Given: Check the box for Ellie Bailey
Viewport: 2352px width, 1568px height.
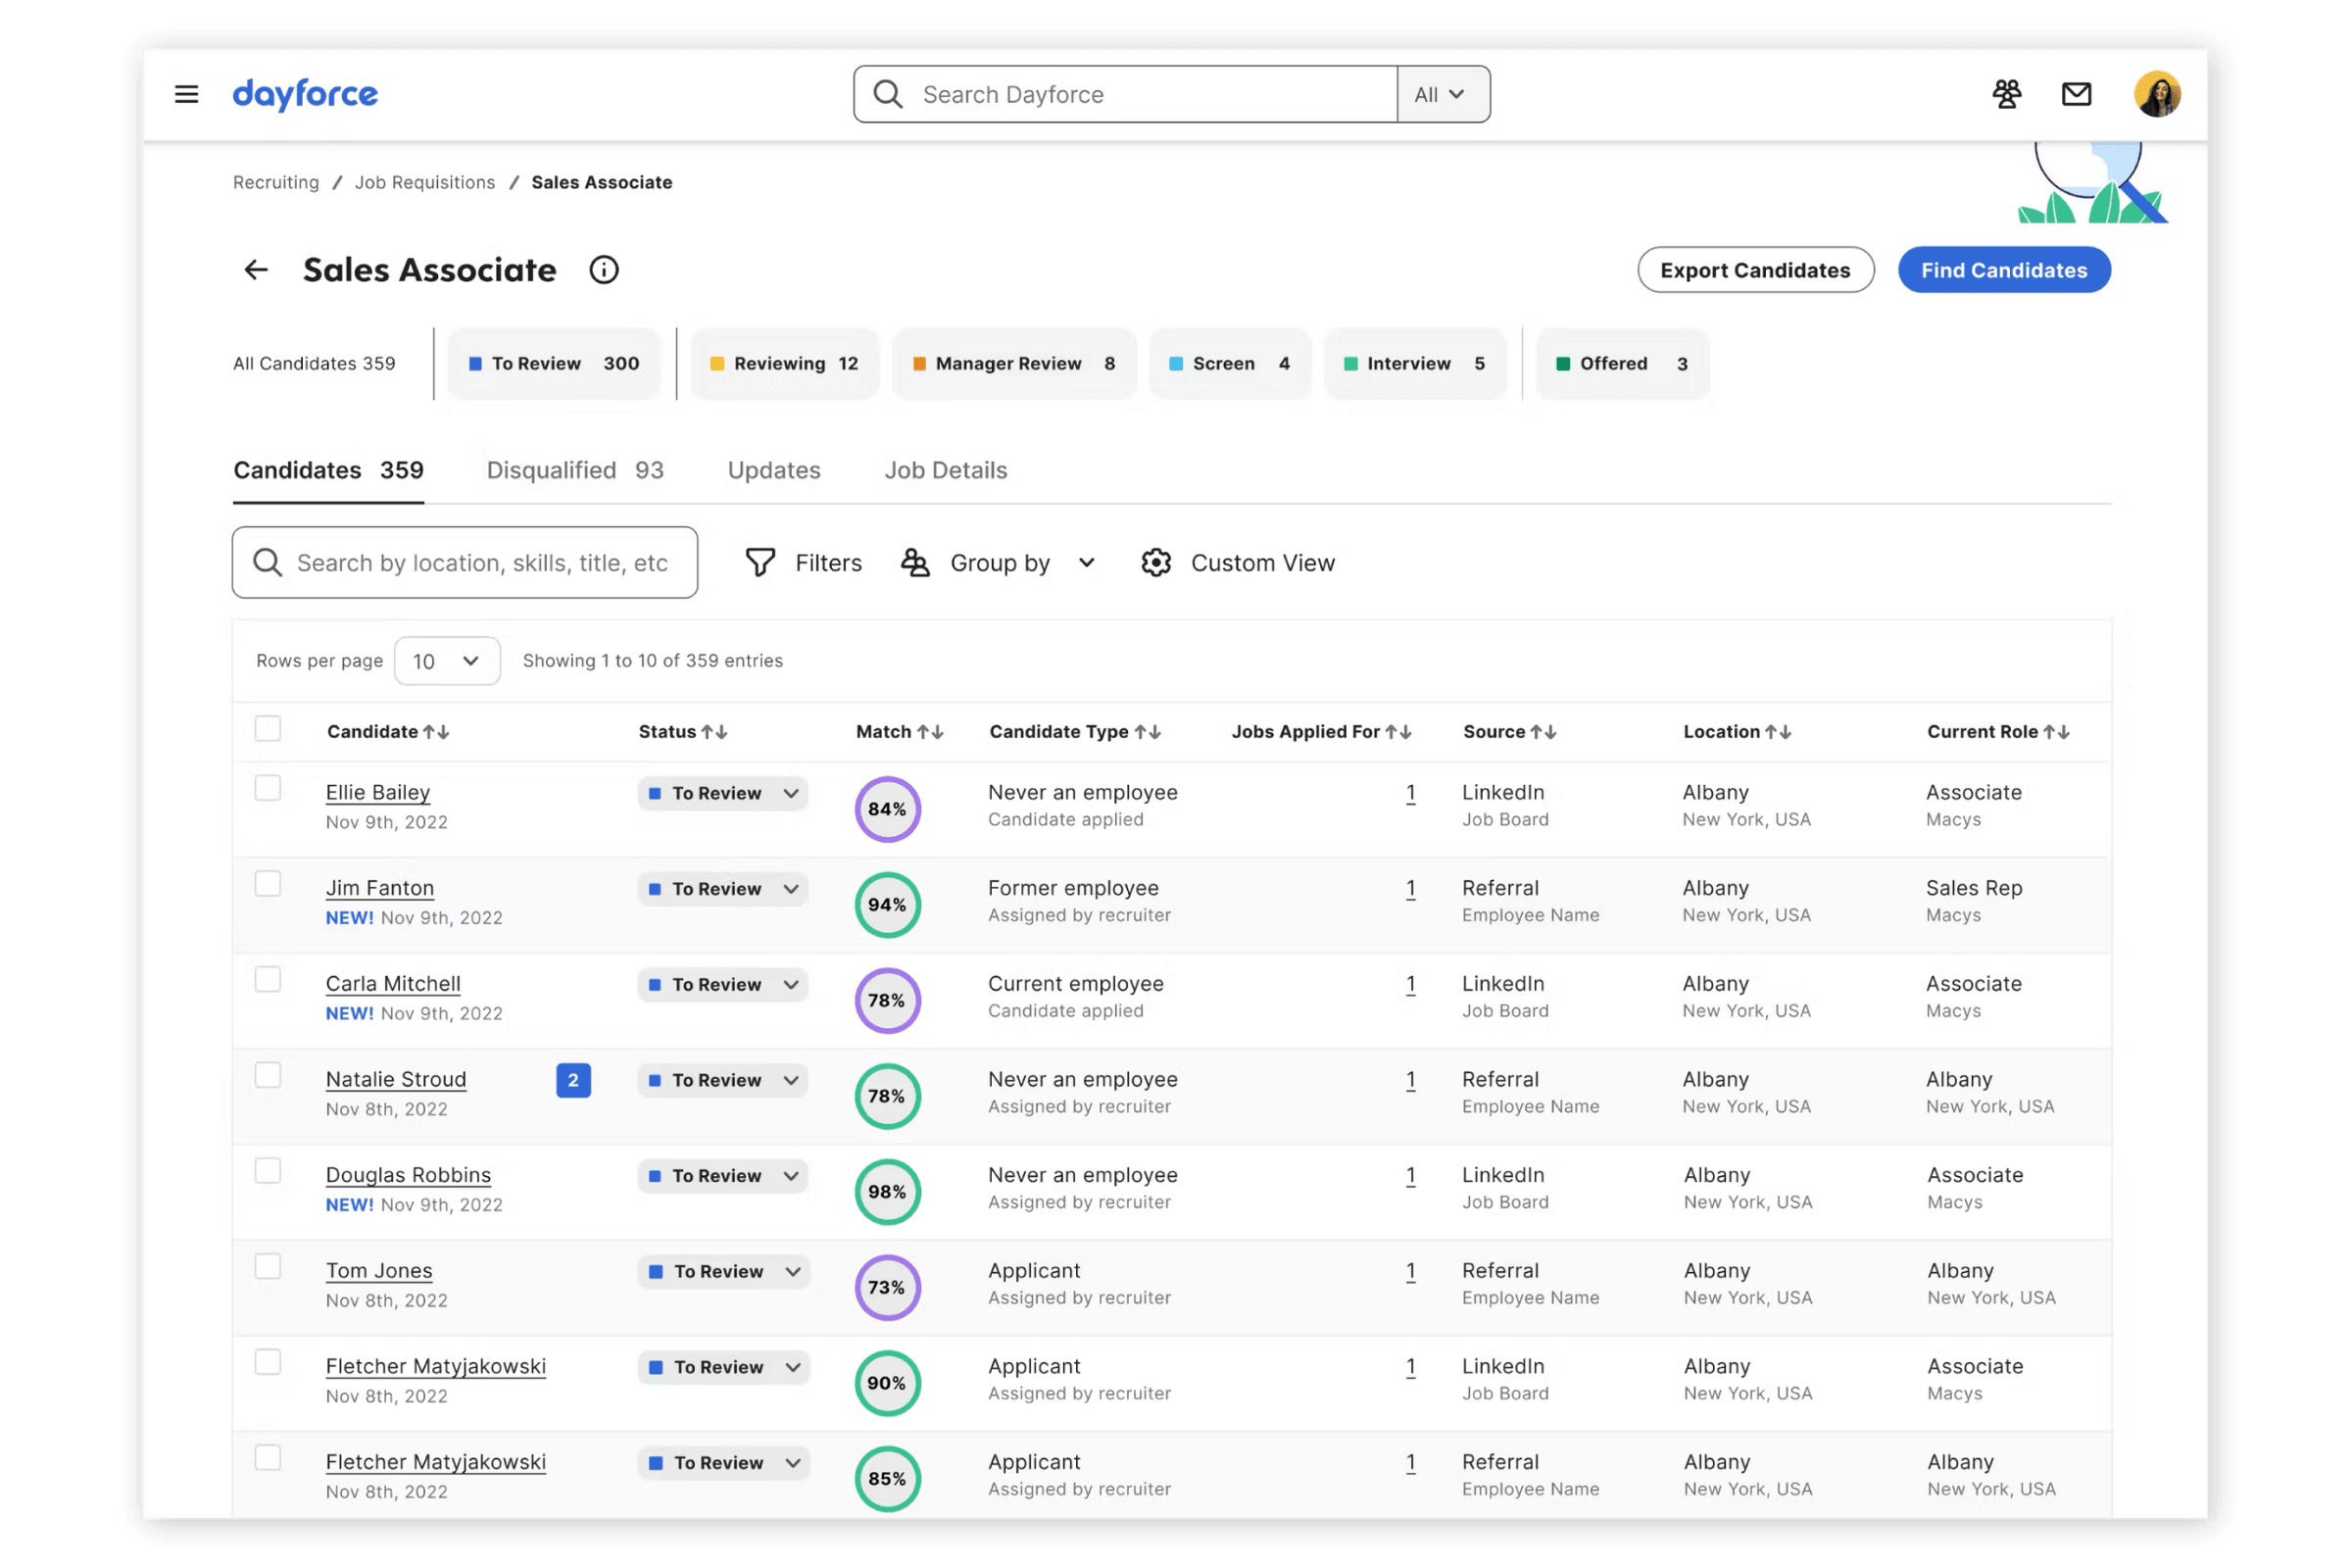Looking at the screenshot, I should [x=268, y=789].
